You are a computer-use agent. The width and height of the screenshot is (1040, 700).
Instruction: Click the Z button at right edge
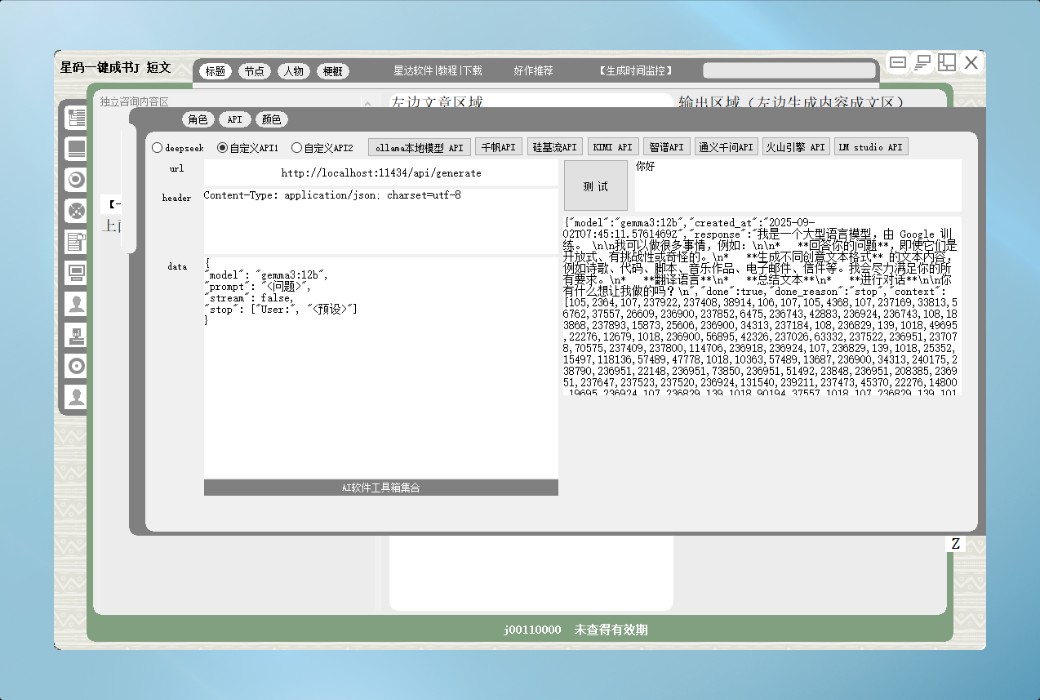click(x=955, y=544)
